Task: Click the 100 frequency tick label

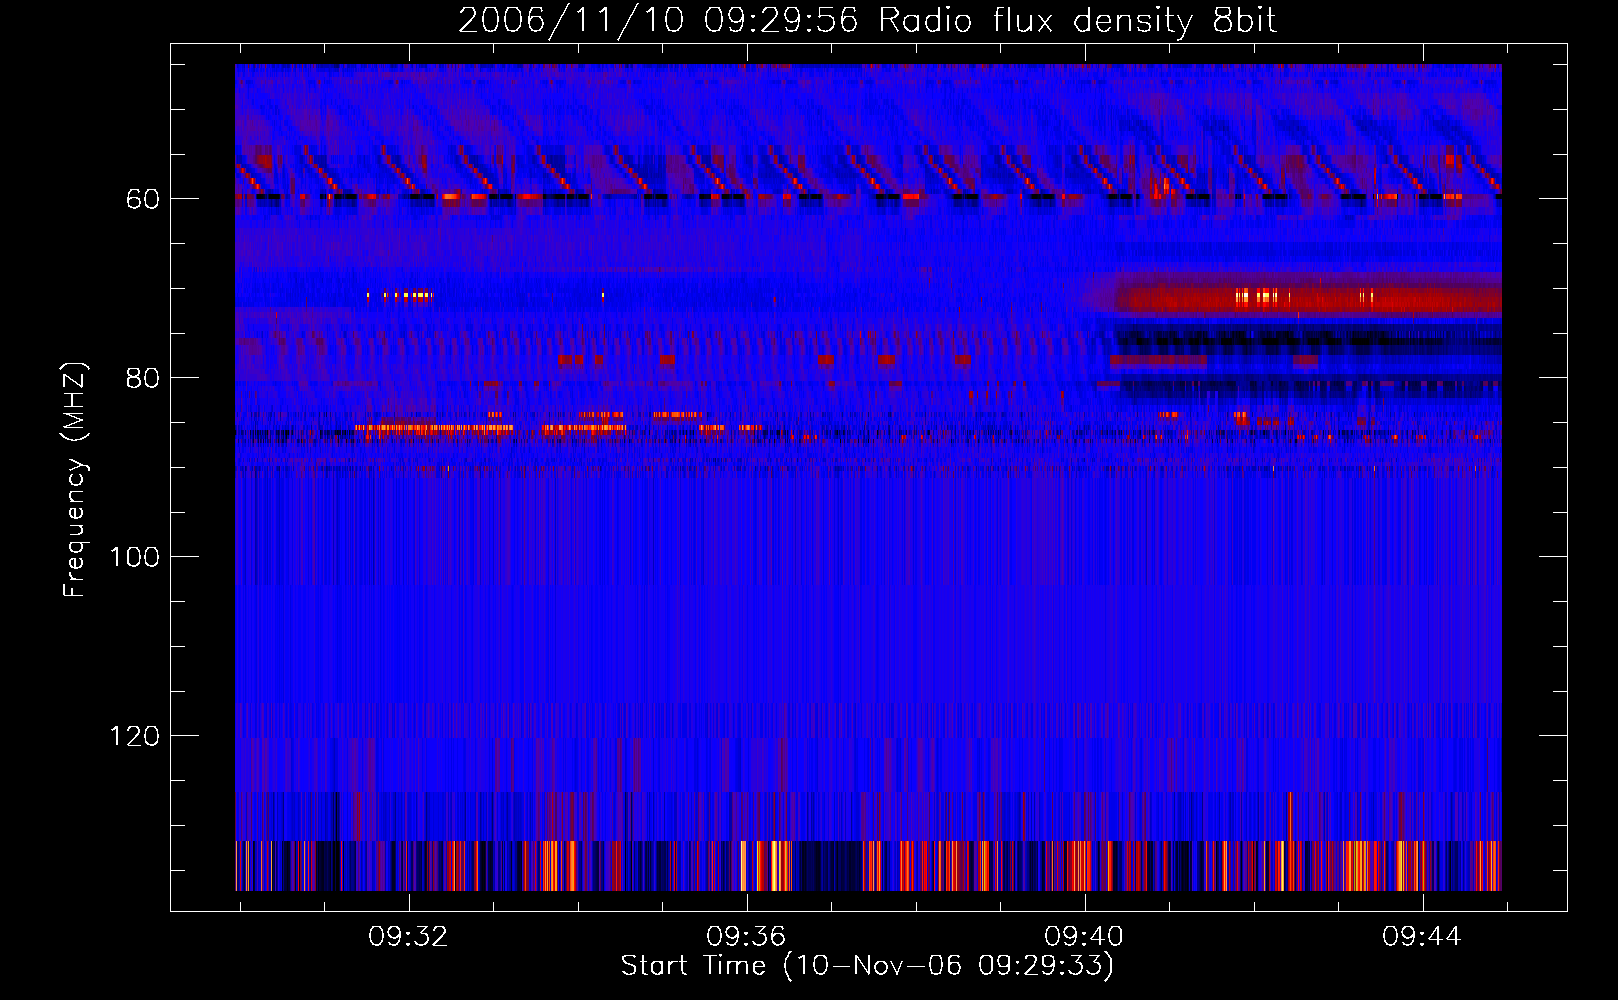Action: click(134, 557)
